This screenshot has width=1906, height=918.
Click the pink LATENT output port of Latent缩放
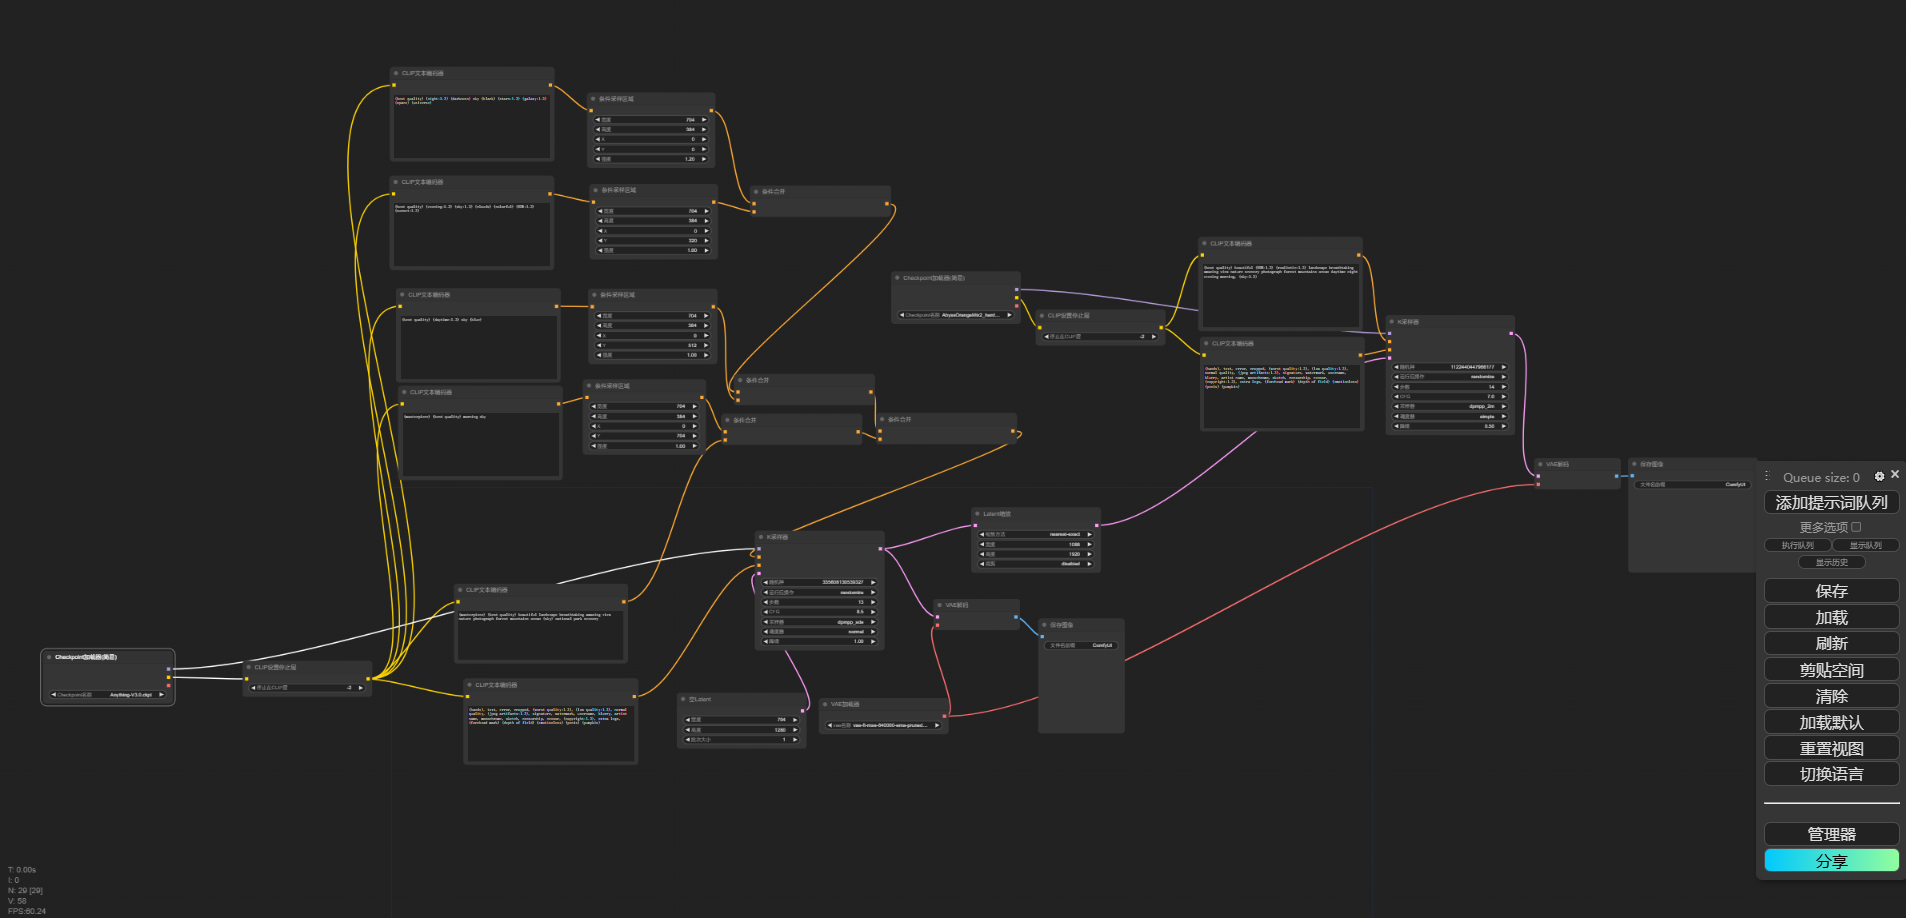(x=1097, y=525)
